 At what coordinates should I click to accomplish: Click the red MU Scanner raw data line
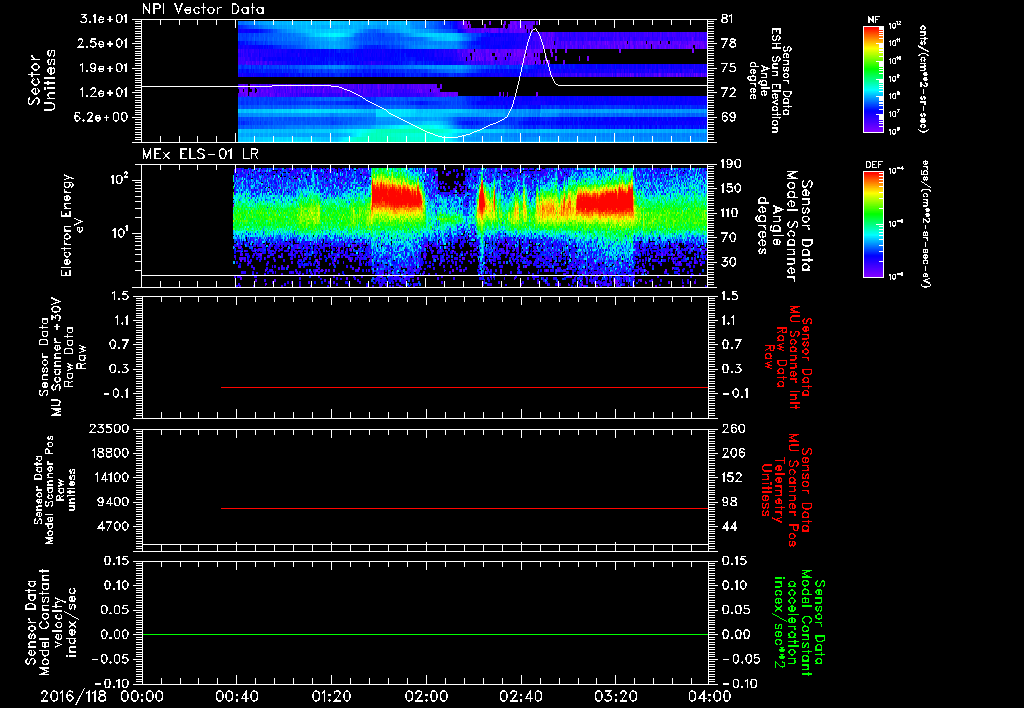point(465,387)
